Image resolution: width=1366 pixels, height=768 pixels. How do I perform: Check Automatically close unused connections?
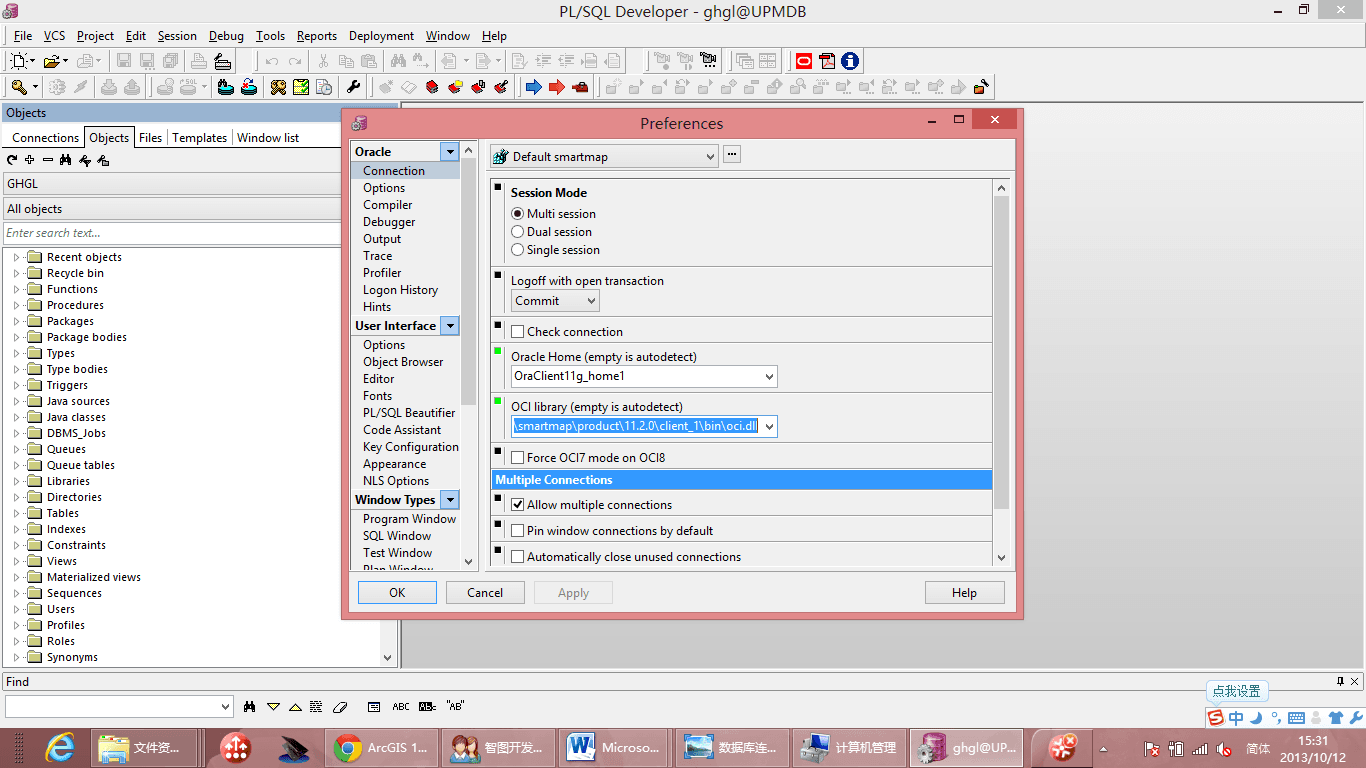coord(518,557)
